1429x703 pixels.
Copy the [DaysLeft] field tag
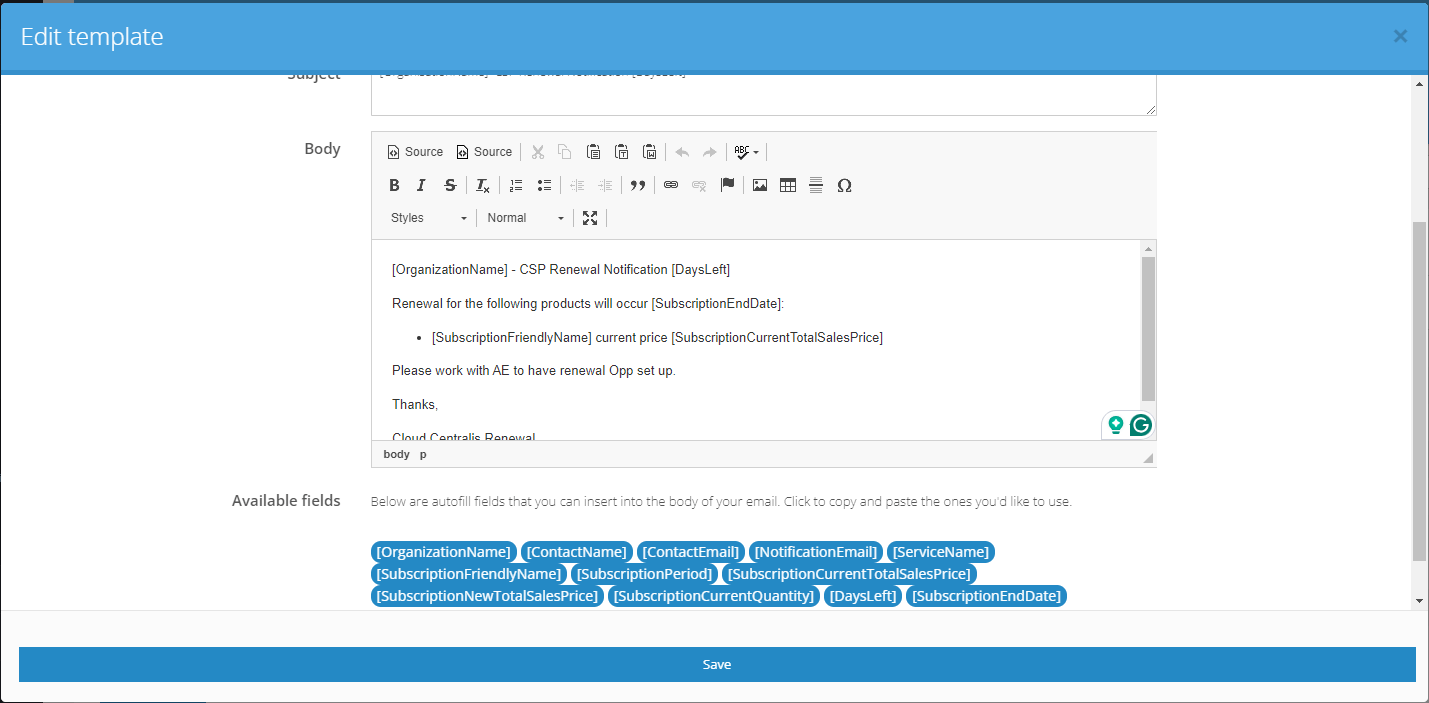(863, 596)
